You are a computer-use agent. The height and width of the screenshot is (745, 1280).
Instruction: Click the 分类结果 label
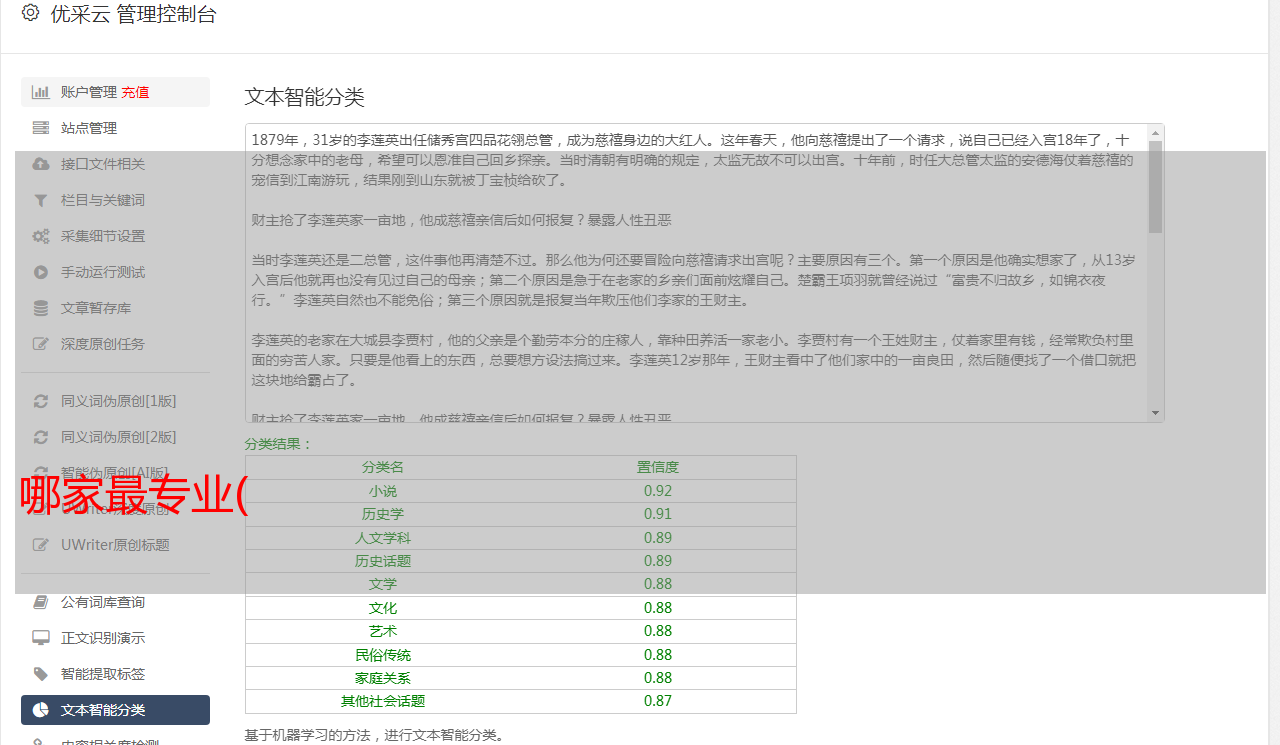click(x=279, y=444)
